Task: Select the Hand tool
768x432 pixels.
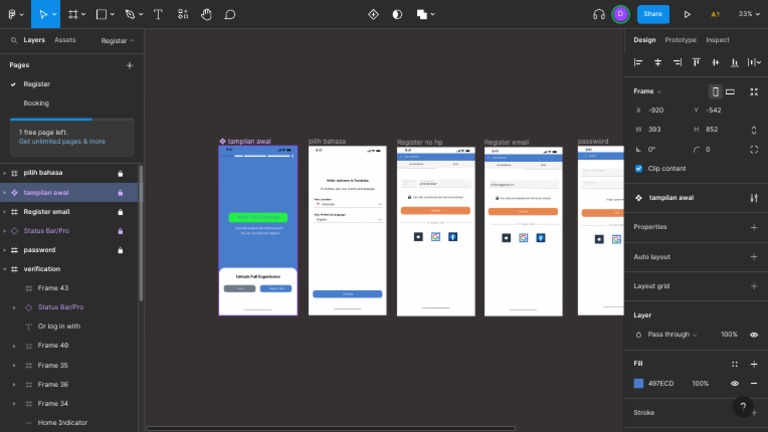Action: (x=206, y=14)
